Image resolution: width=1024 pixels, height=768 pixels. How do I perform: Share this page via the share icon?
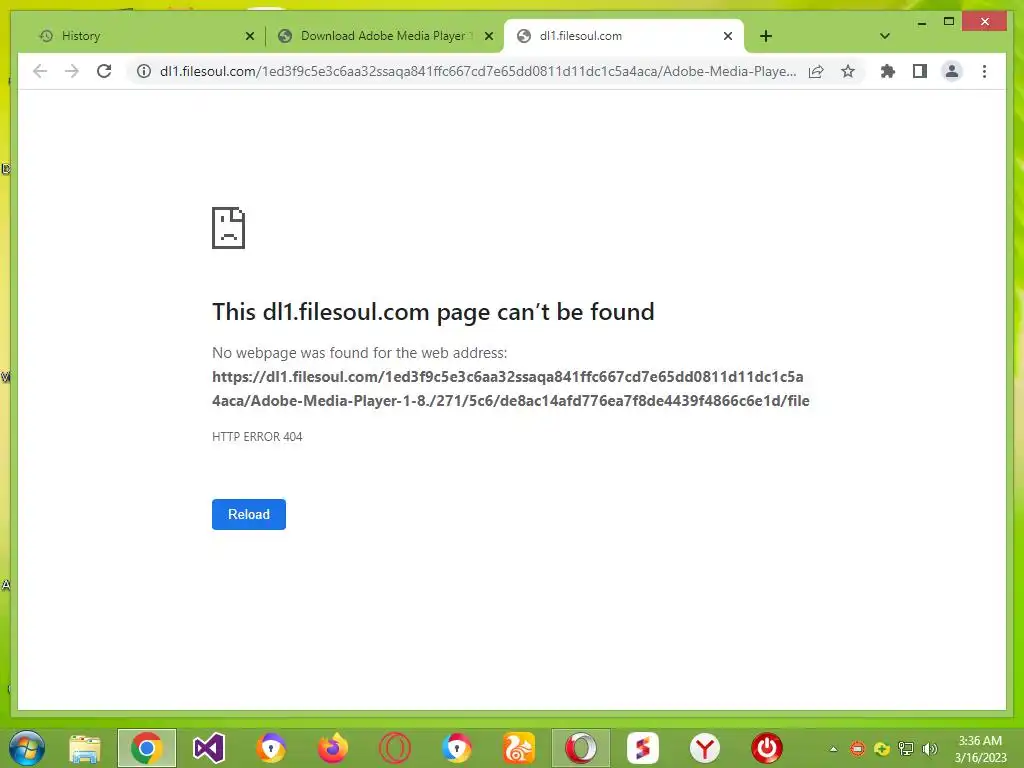tap(816, 71)
